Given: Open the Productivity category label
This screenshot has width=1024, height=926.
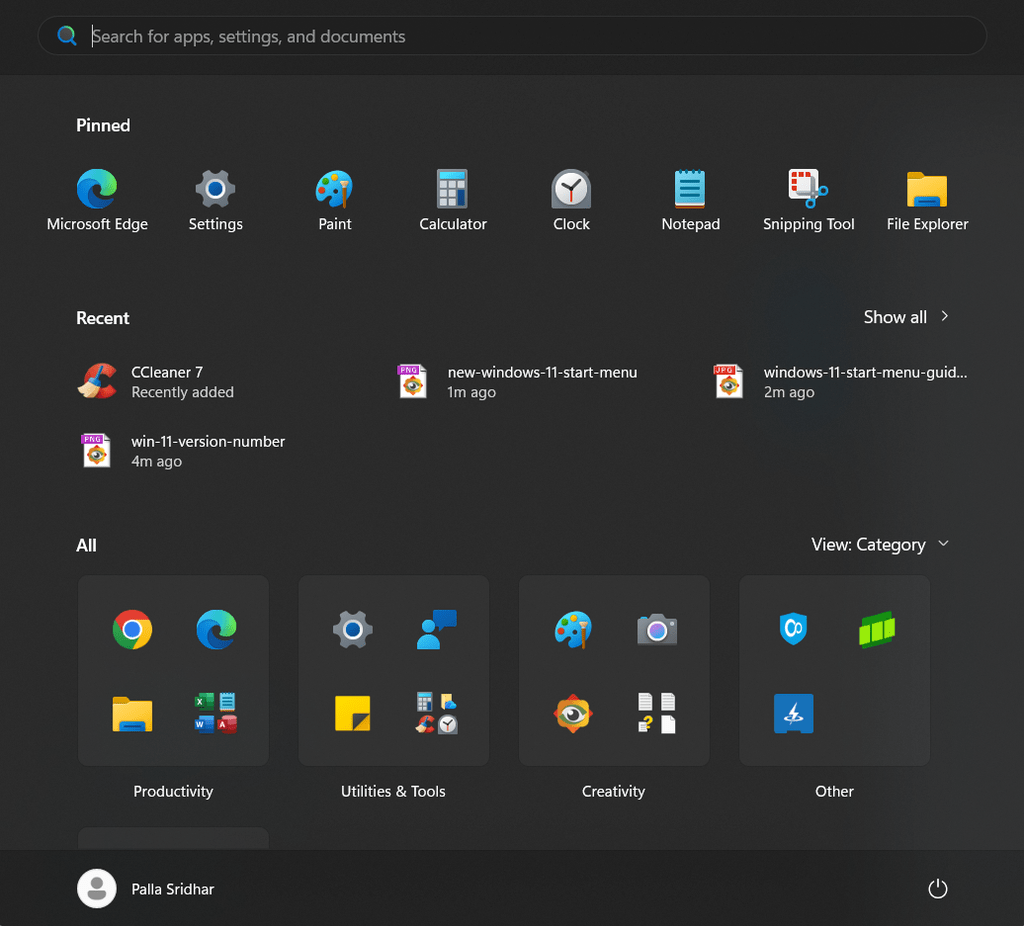Looking at the screenshot, I should (173, 791).
